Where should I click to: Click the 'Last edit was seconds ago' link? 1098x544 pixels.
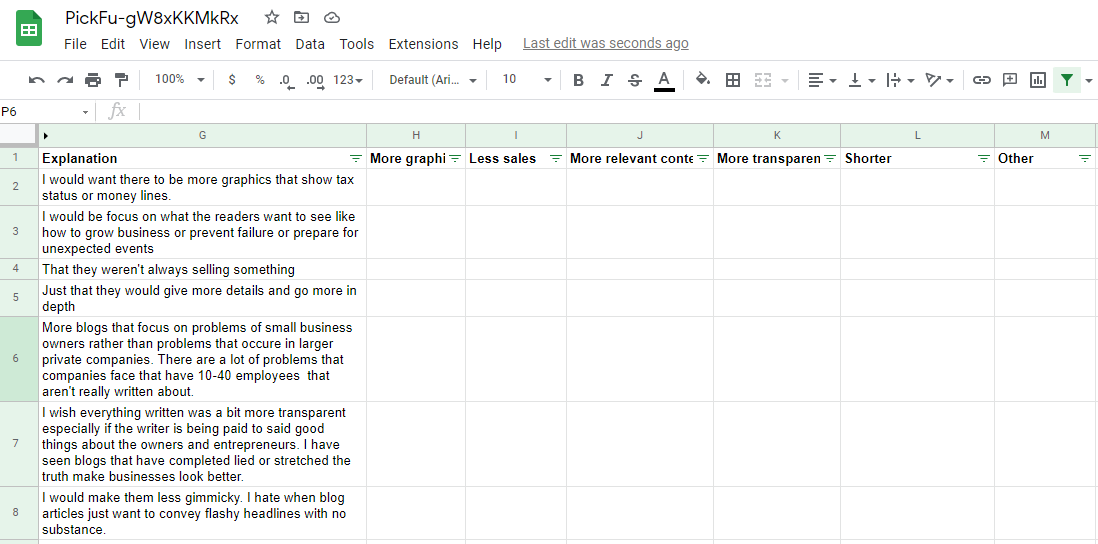[x=605, y=44]
